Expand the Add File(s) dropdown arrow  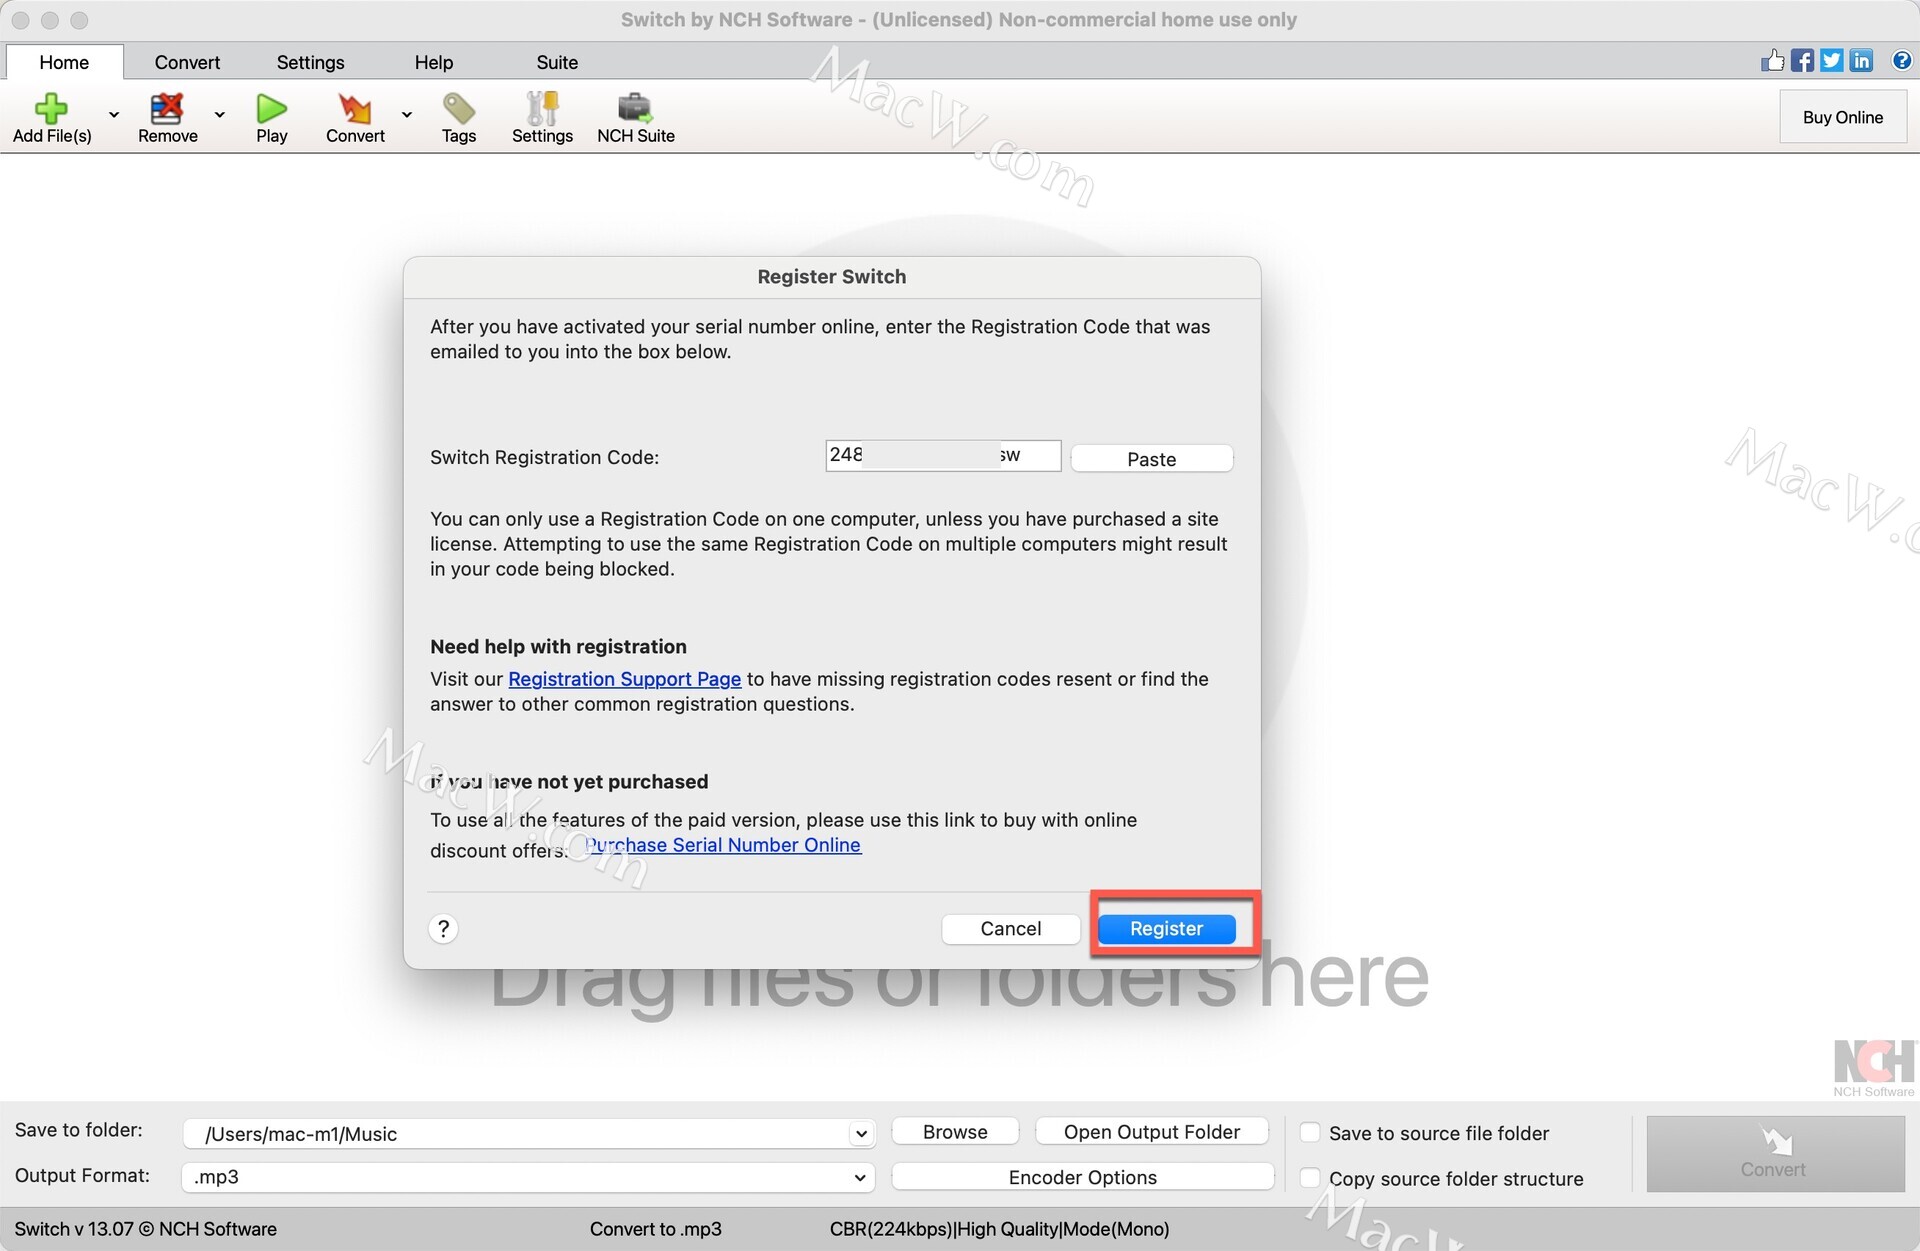tap(114, 114)
